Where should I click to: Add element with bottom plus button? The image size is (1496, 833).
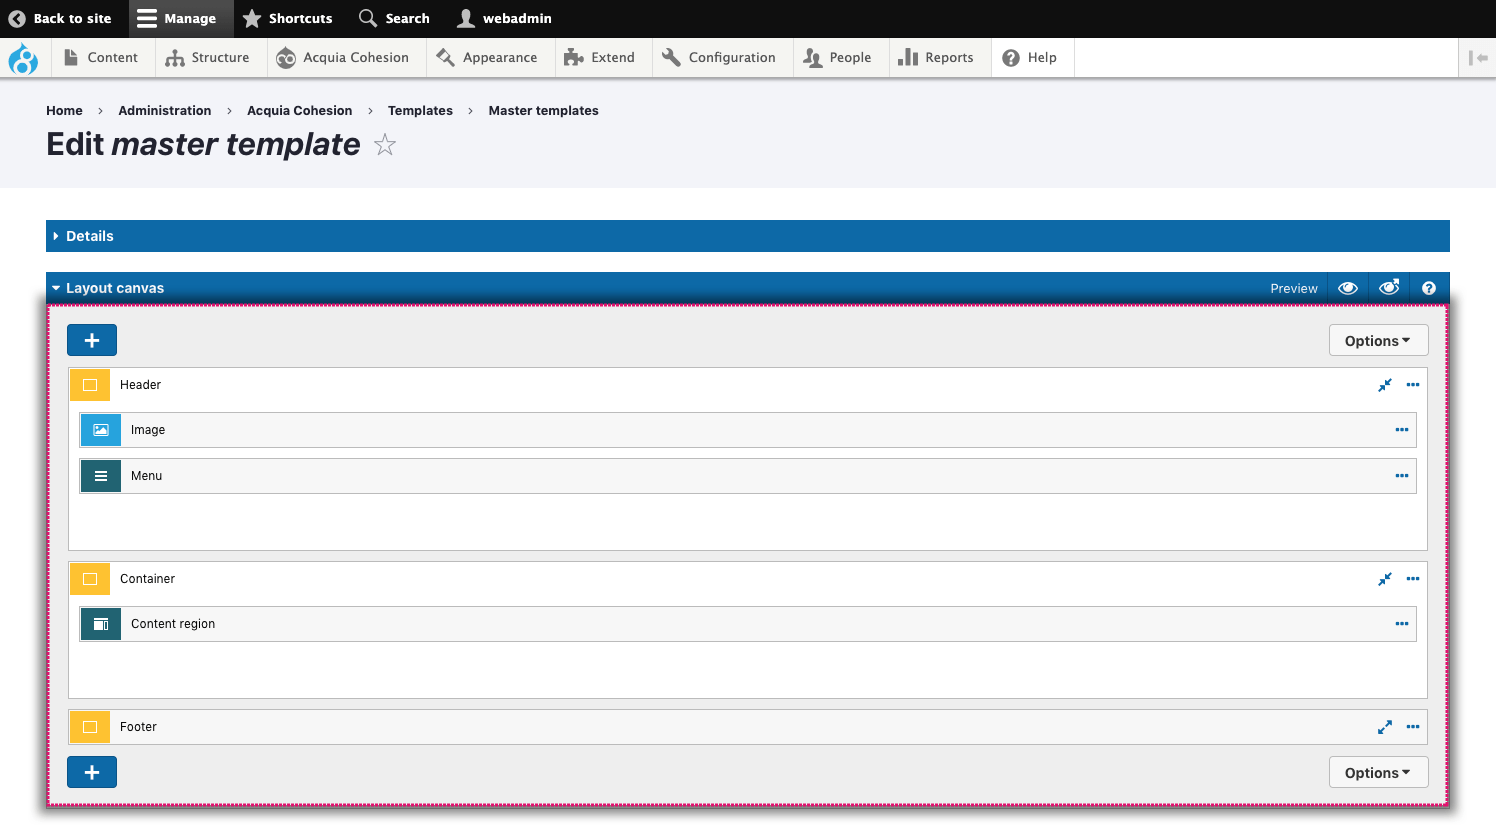[x=92, y=772]
